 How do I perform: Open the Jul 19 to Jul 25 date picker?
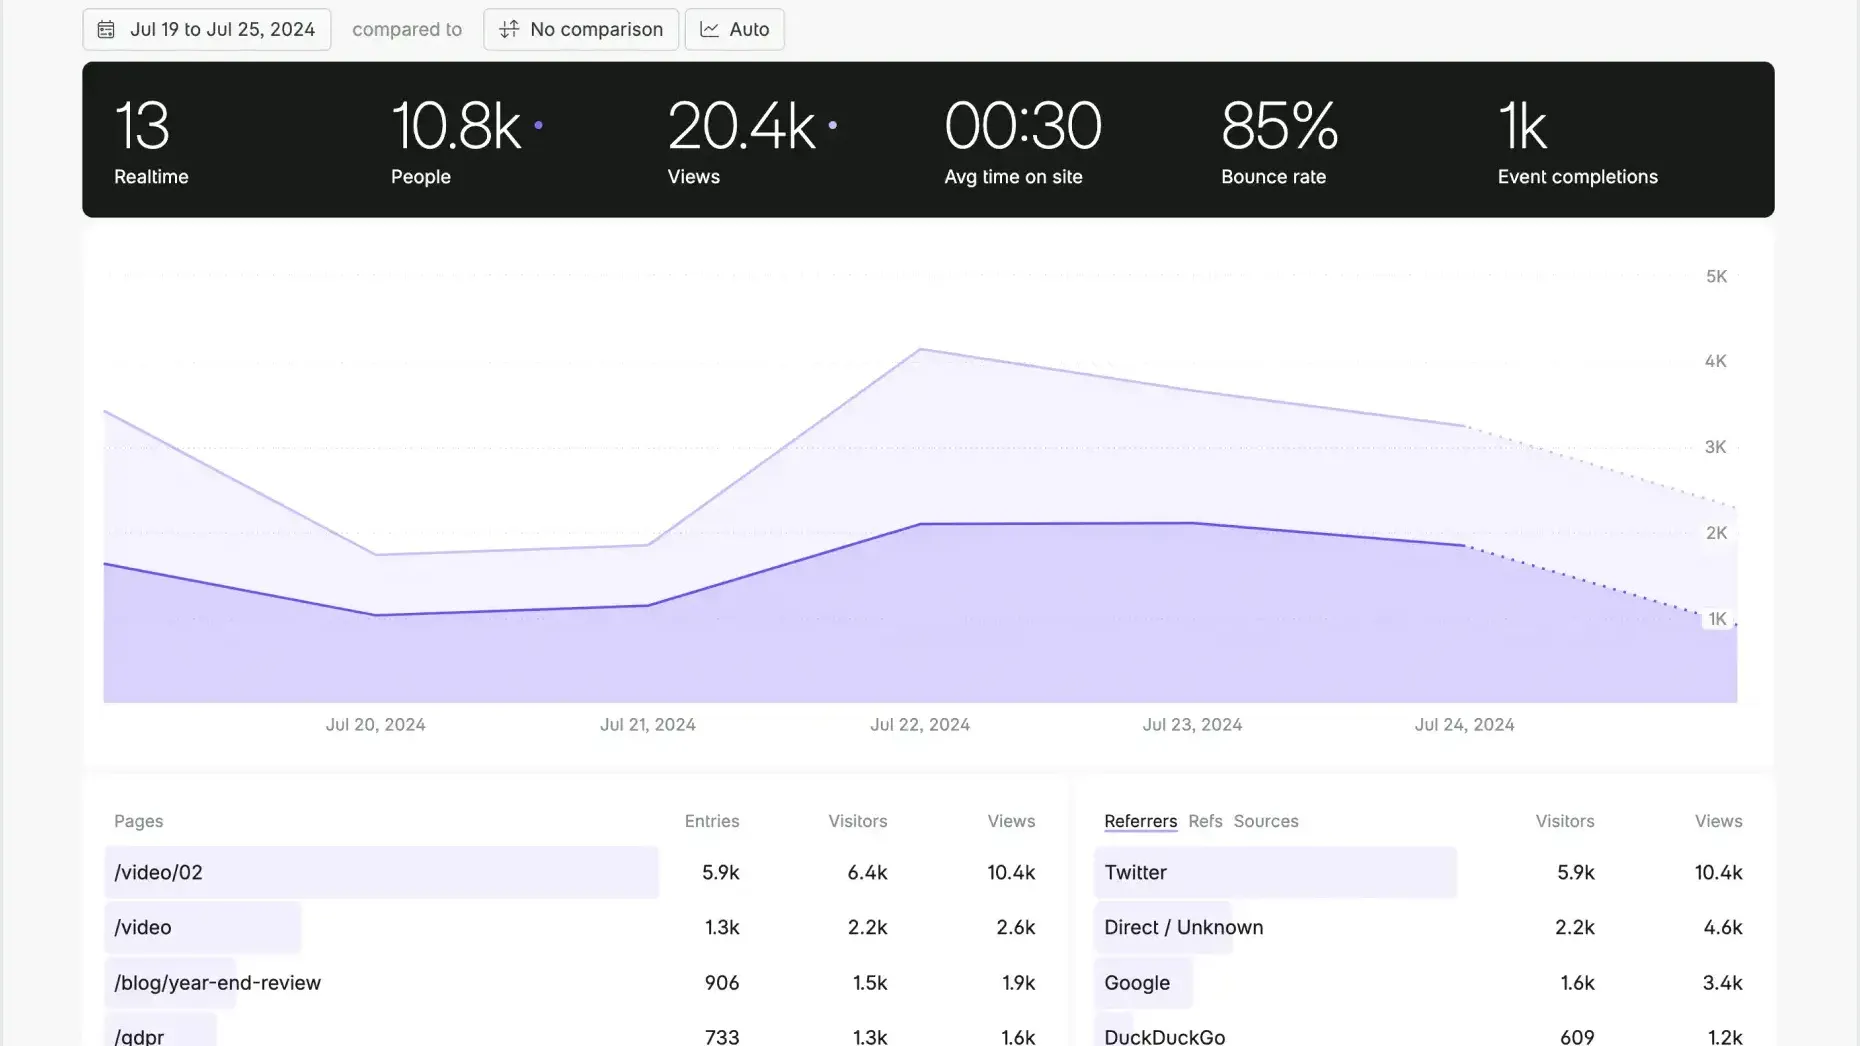[207, 29]
